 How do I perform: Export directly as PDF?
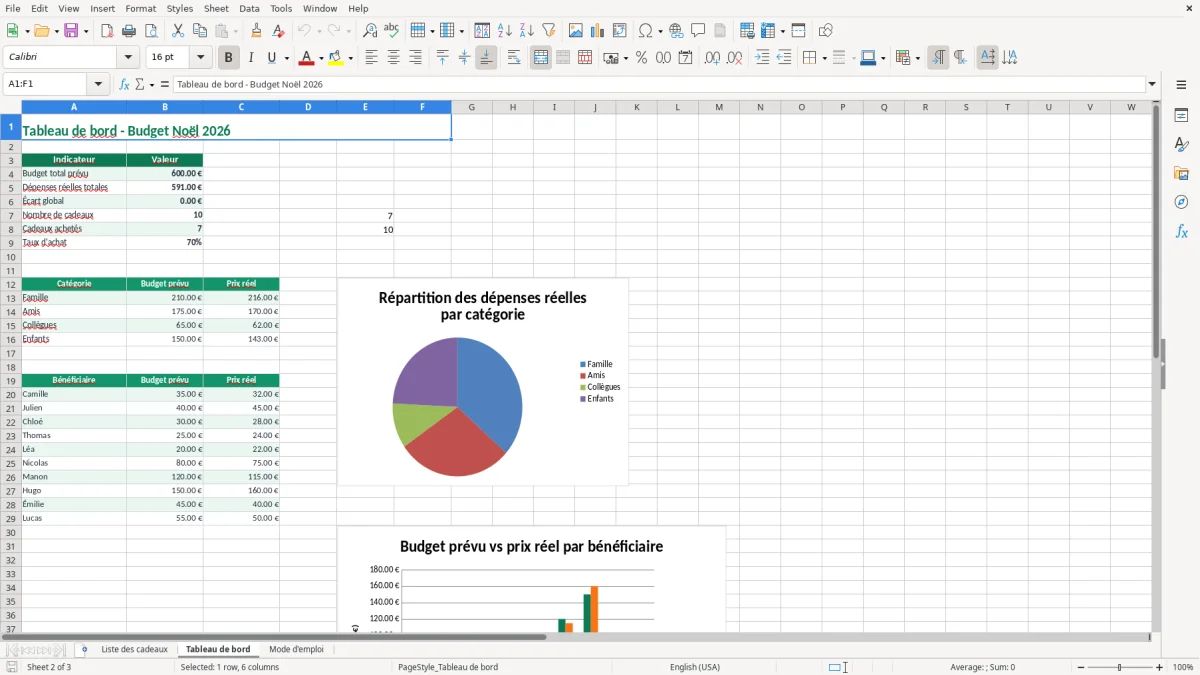point(107,31)
